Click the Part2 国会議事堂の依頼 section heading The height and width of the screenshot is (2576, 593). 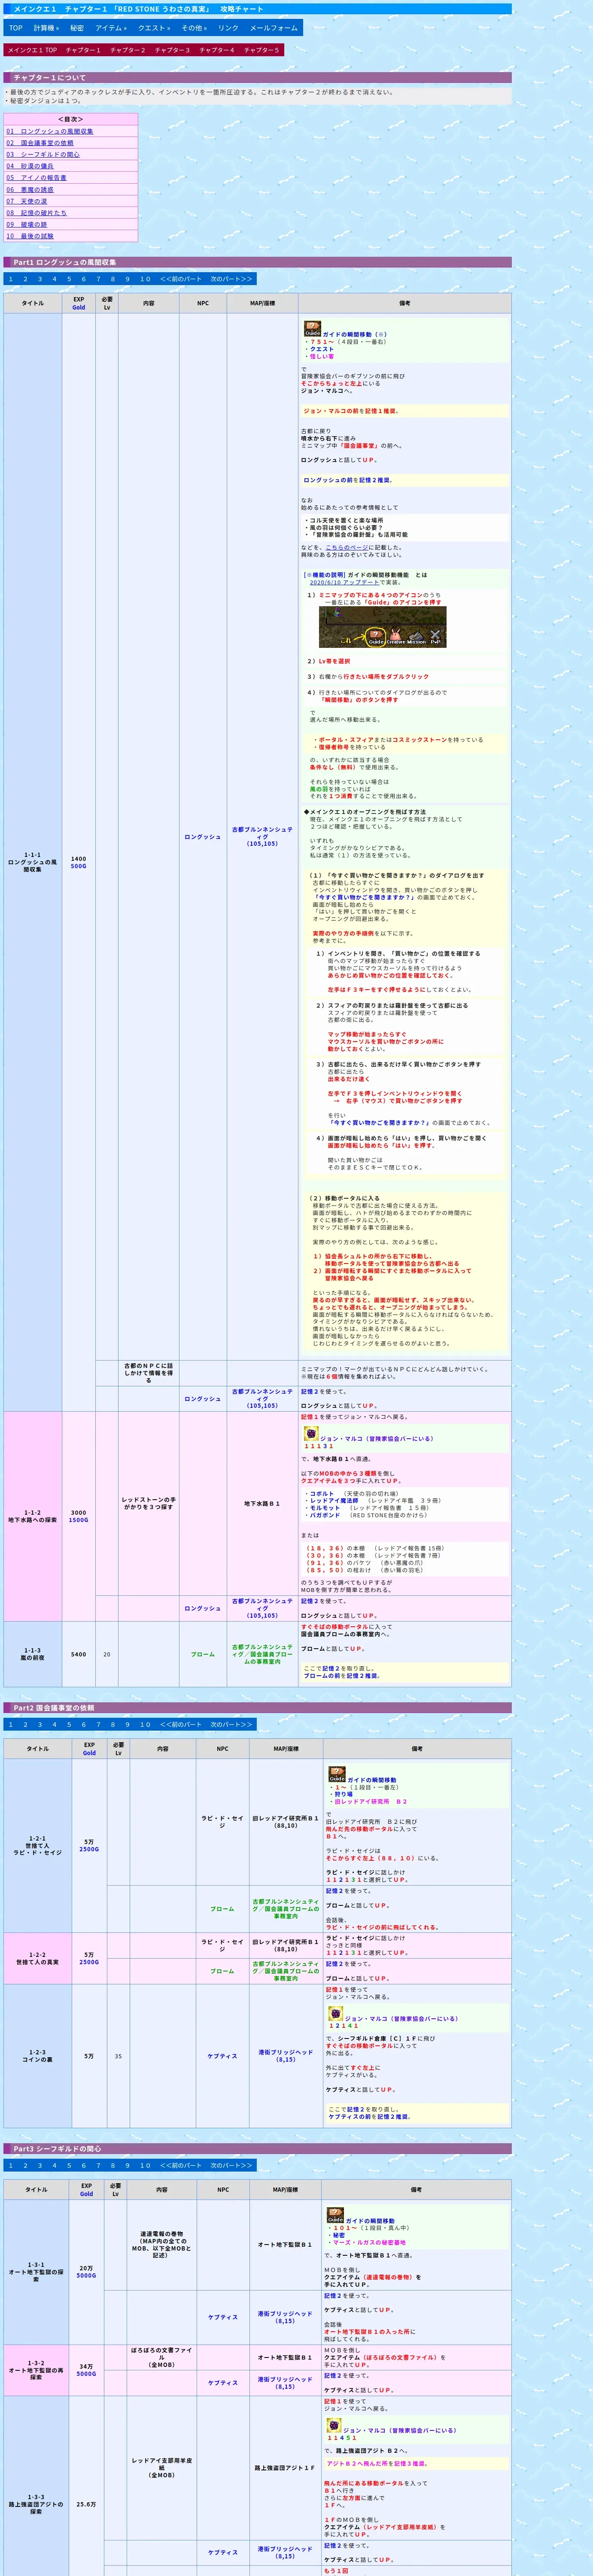(x=257, y=1707)
